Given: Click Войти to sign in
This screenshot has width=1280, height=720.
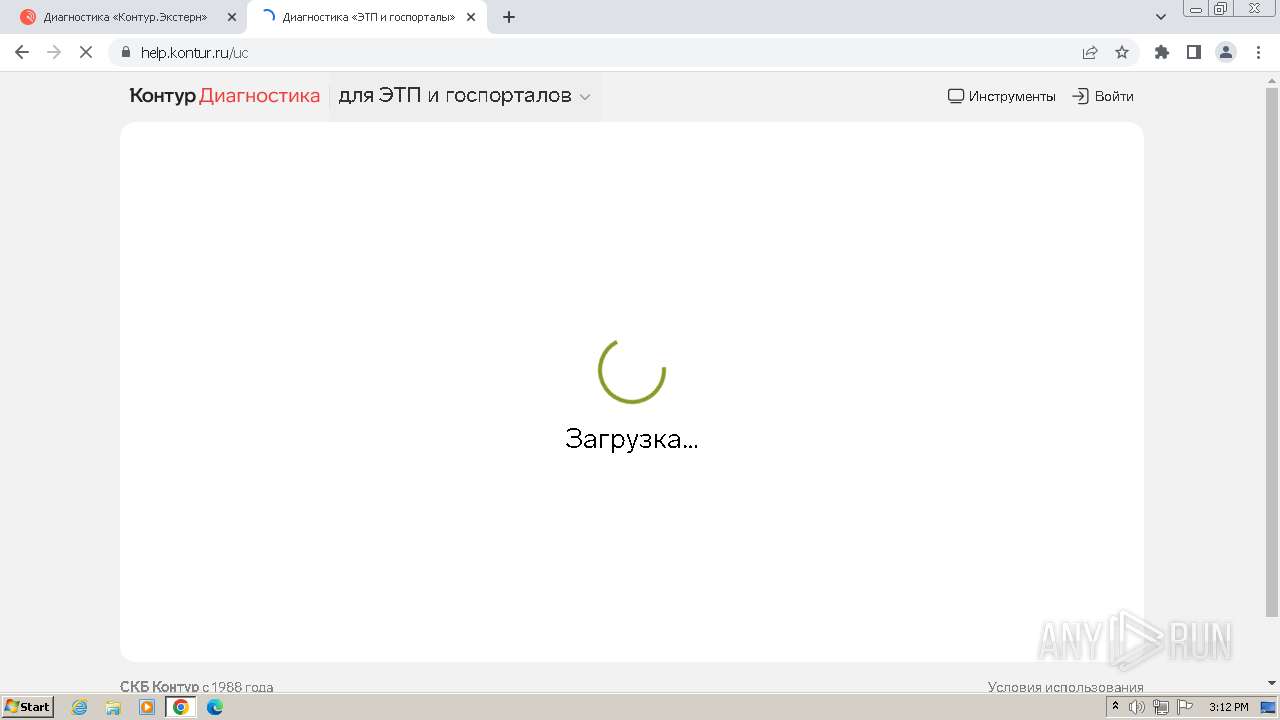Looking at the screenshot, I should point(1103,96).
